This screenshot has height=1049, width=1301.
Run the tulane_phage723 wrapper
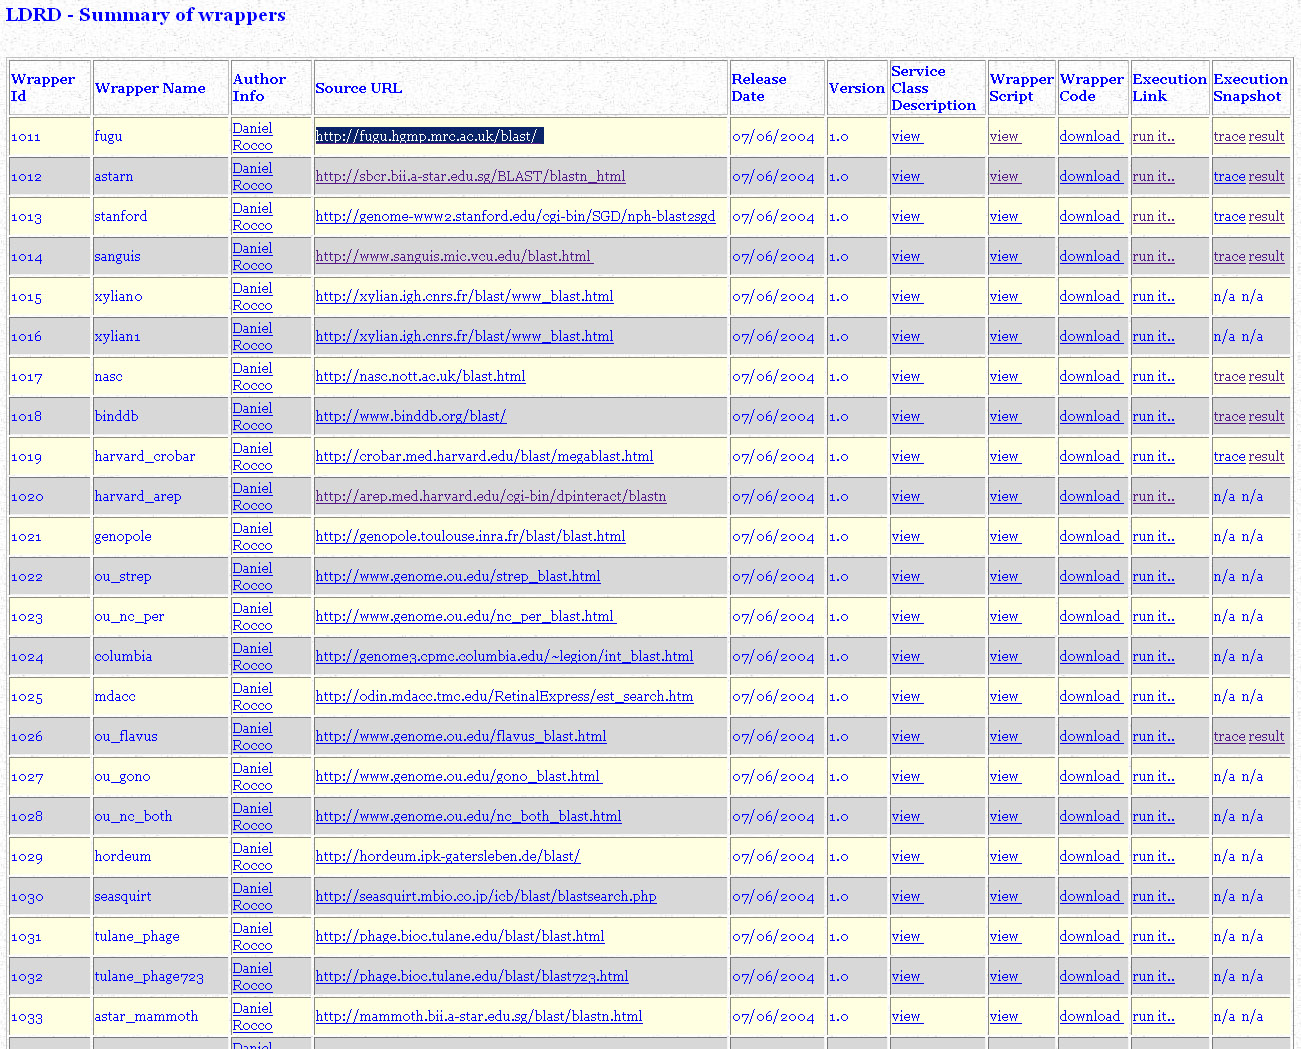1153,976
